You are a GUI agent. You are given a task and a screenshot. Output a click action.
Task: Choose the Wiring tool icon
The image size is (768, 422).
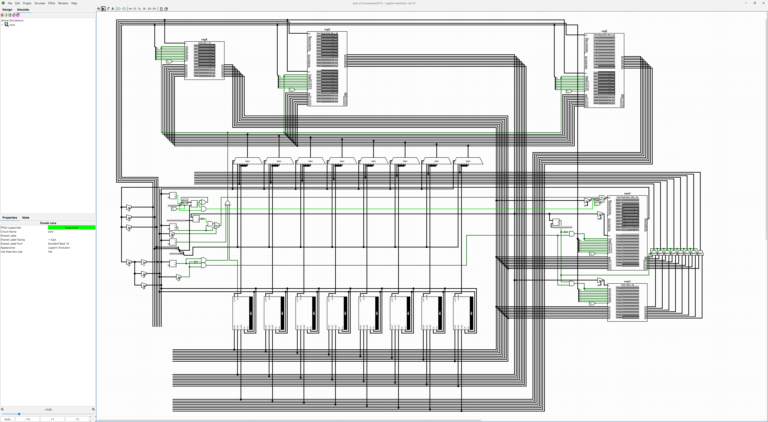(x=108, y=8)
